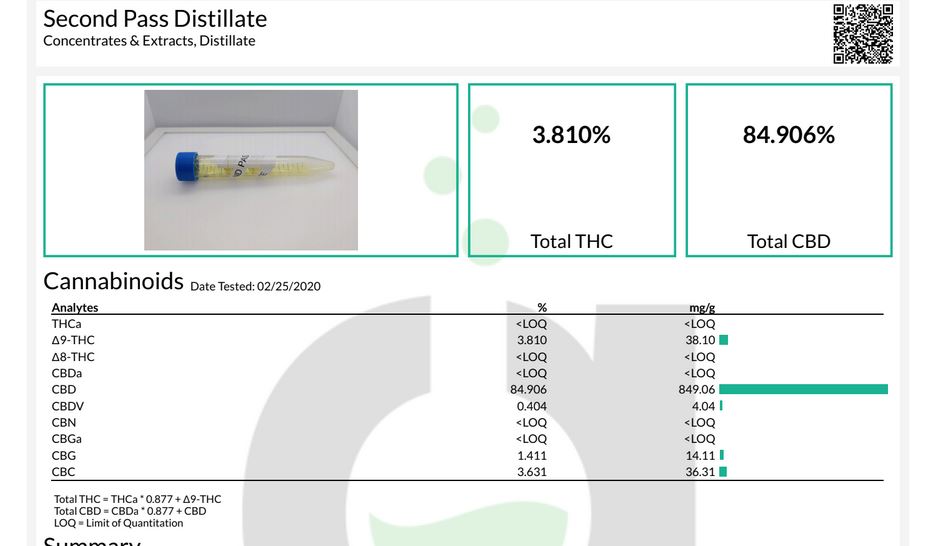Click the 84.906% Total CBD value

point(788,135)
